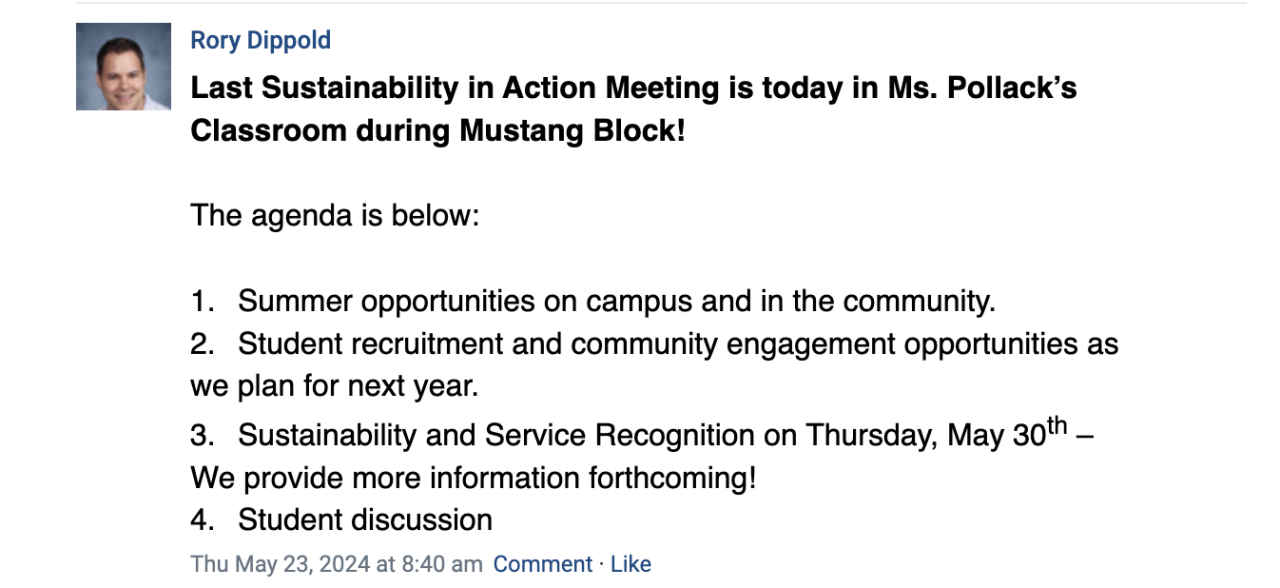The width and height of the screenshot is (1280, 588).
Task: Click "We provide more information forthcoming!" line
Action: (x=473, y=478)
